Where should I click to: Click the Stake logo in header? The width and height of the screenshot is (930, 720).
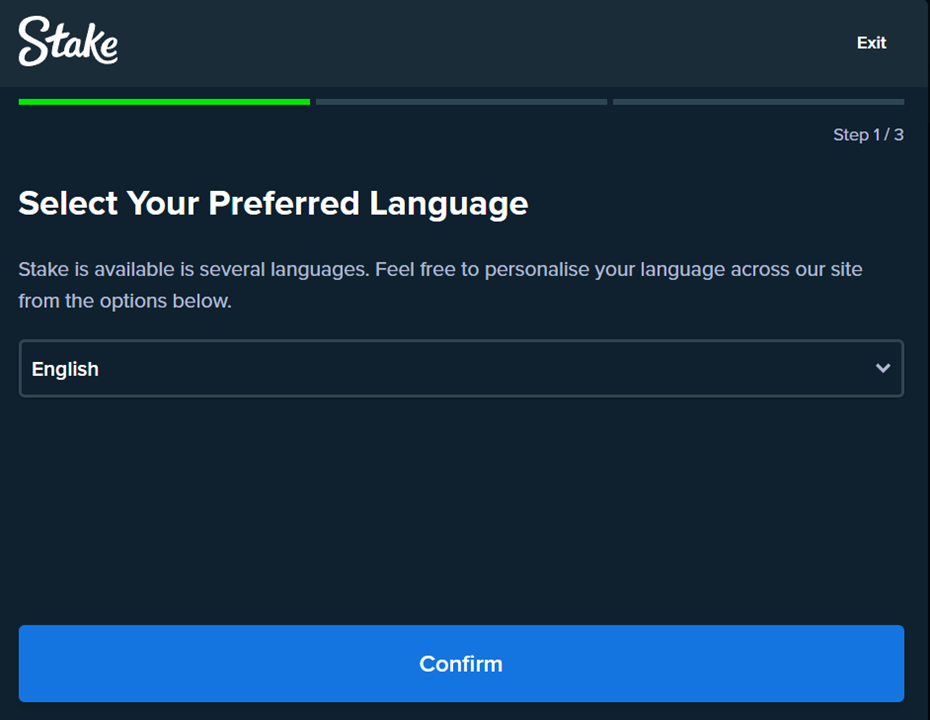(68, 41)
